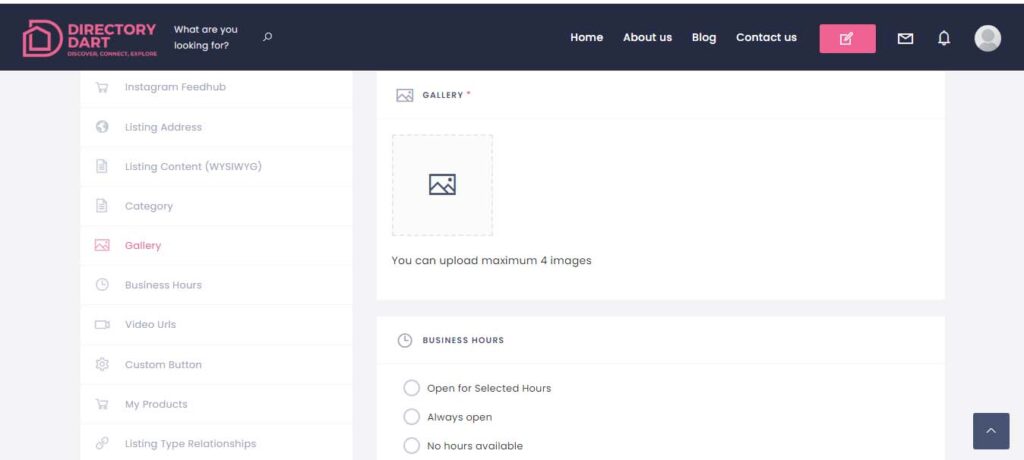Select No hours available radio button
Screen dimensions: 1024x460
pyautogui.click(x=411, y=446)
